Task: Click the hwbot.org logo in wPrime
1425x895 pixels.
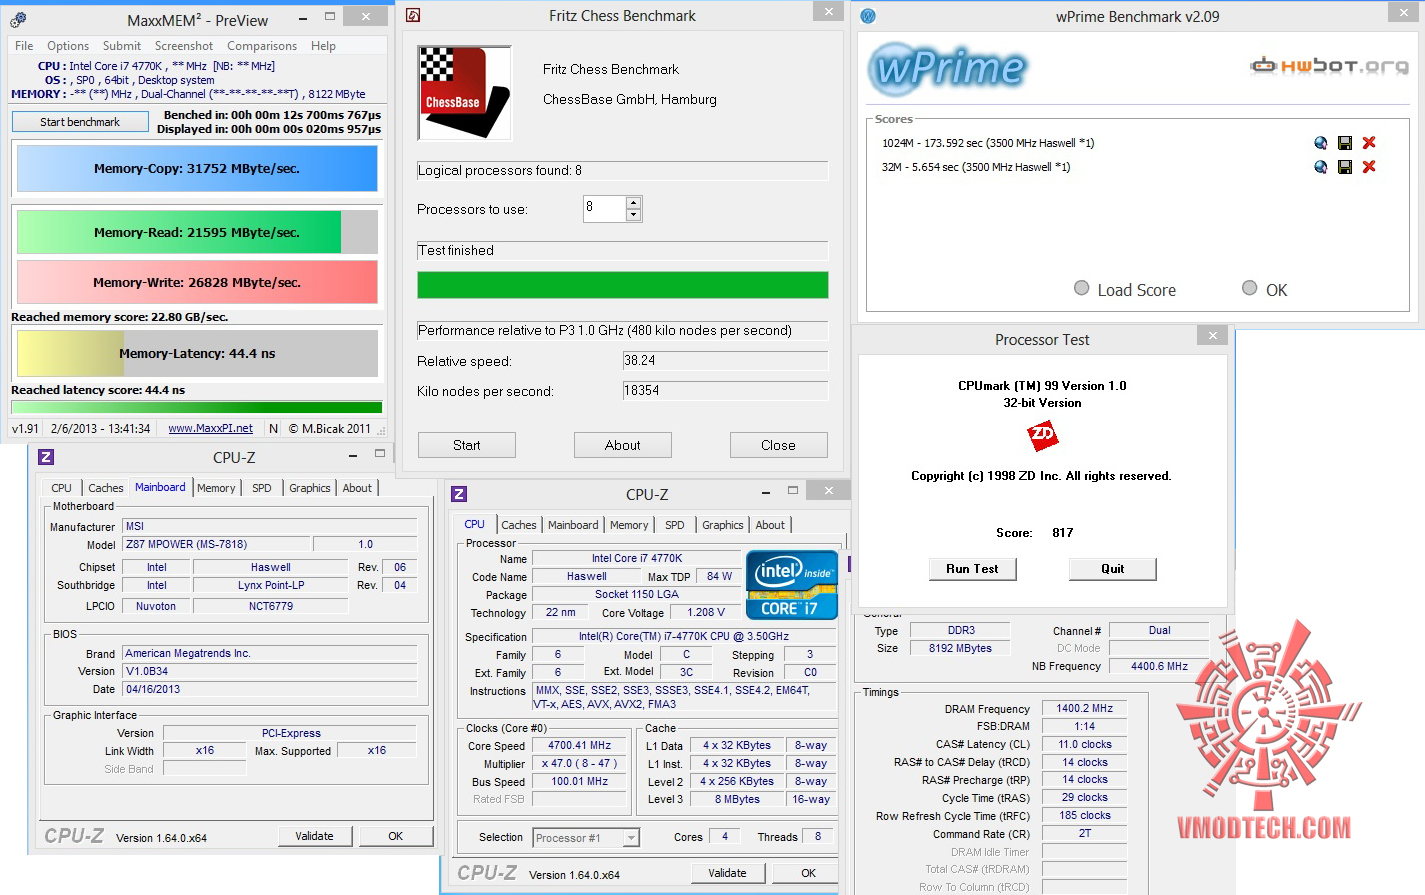Action: 1329,66
